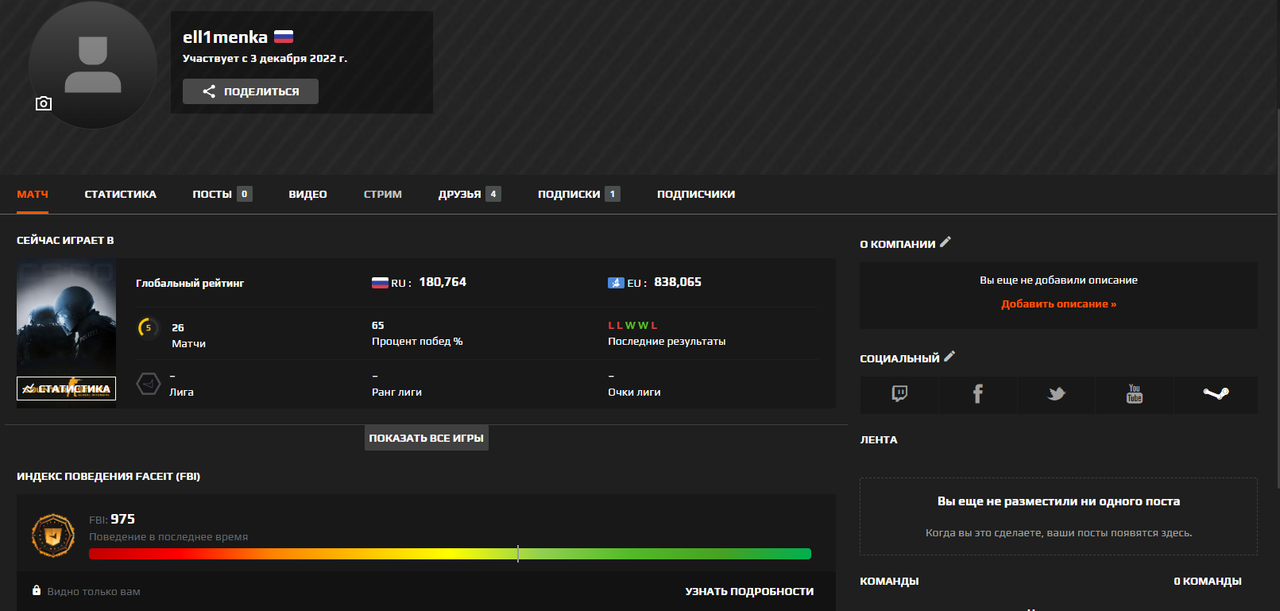Image resolution: width=1280 pixels, height=611 pixels.
Task: Open the МАТЧ tab
Action: click(33, 194)
